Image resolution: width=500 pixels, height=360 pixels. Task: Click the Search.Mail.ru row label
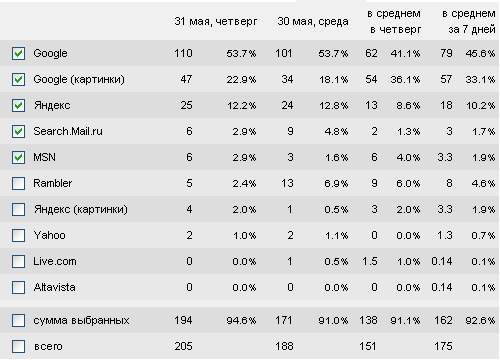pyautogui.click(x=68, y=131)
